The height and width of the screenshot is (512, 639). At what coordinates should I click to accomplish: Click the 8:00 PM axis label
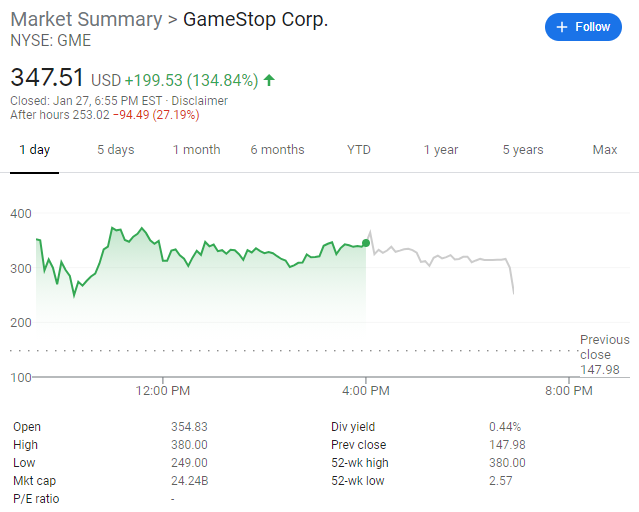(569, 391)
